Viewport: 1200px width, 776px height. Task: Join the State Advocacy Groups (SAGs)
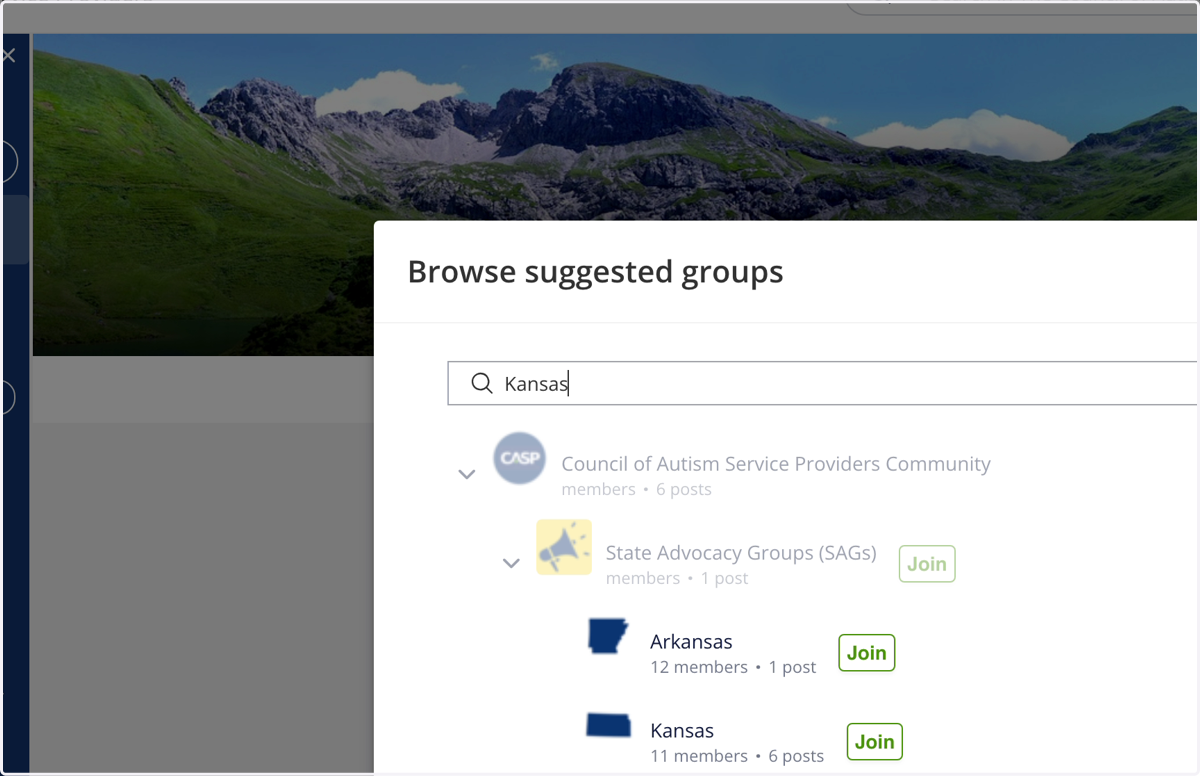[x=927, y=564]
